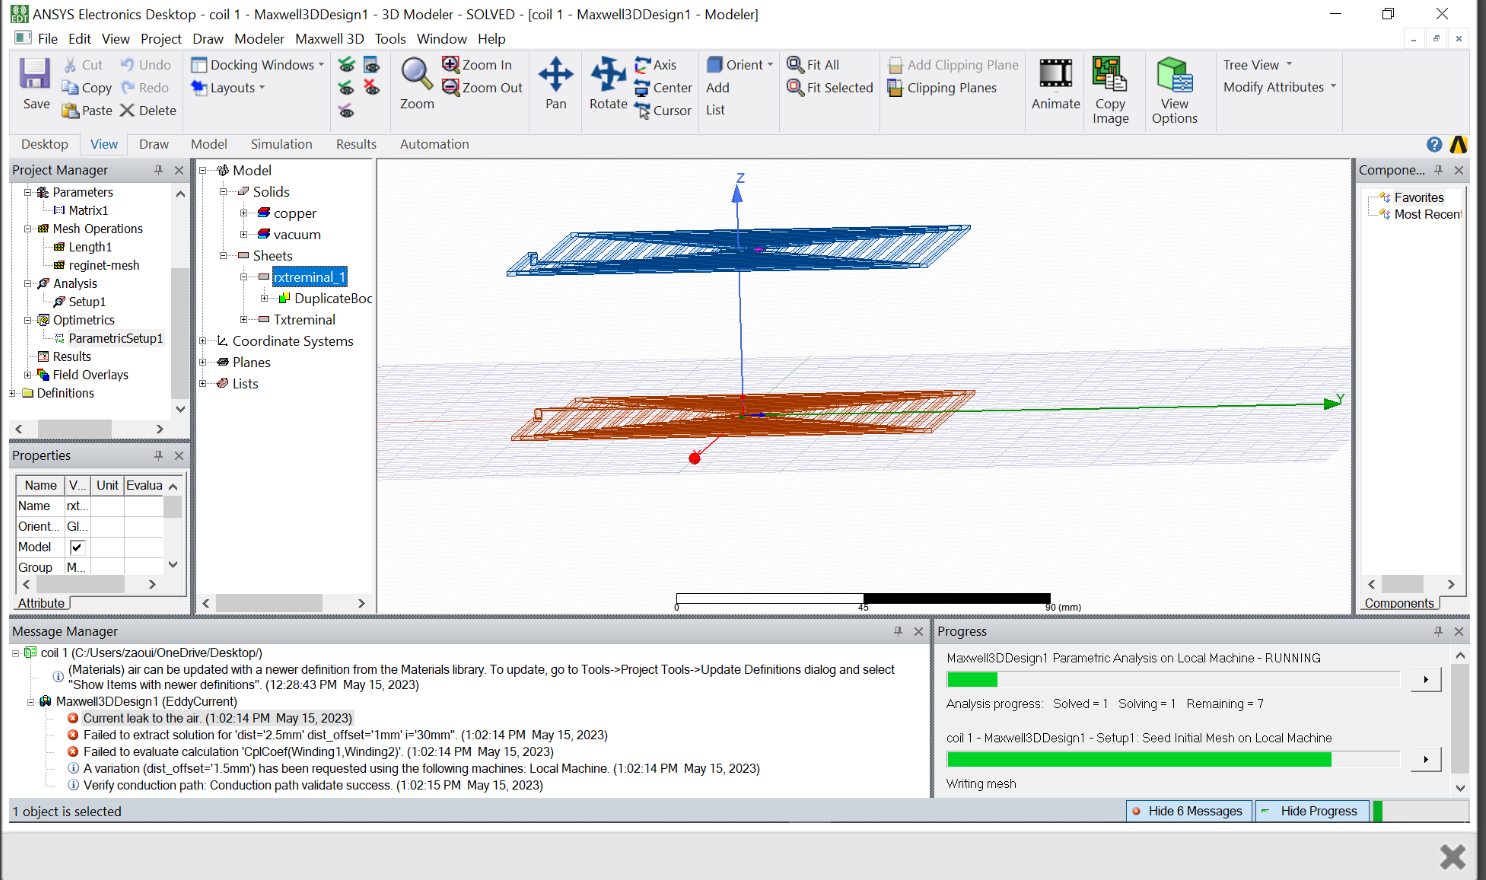Screen dimensions: 1486x880
Task: Click the Save icon in the ribbon
Action: click(35, 75)
